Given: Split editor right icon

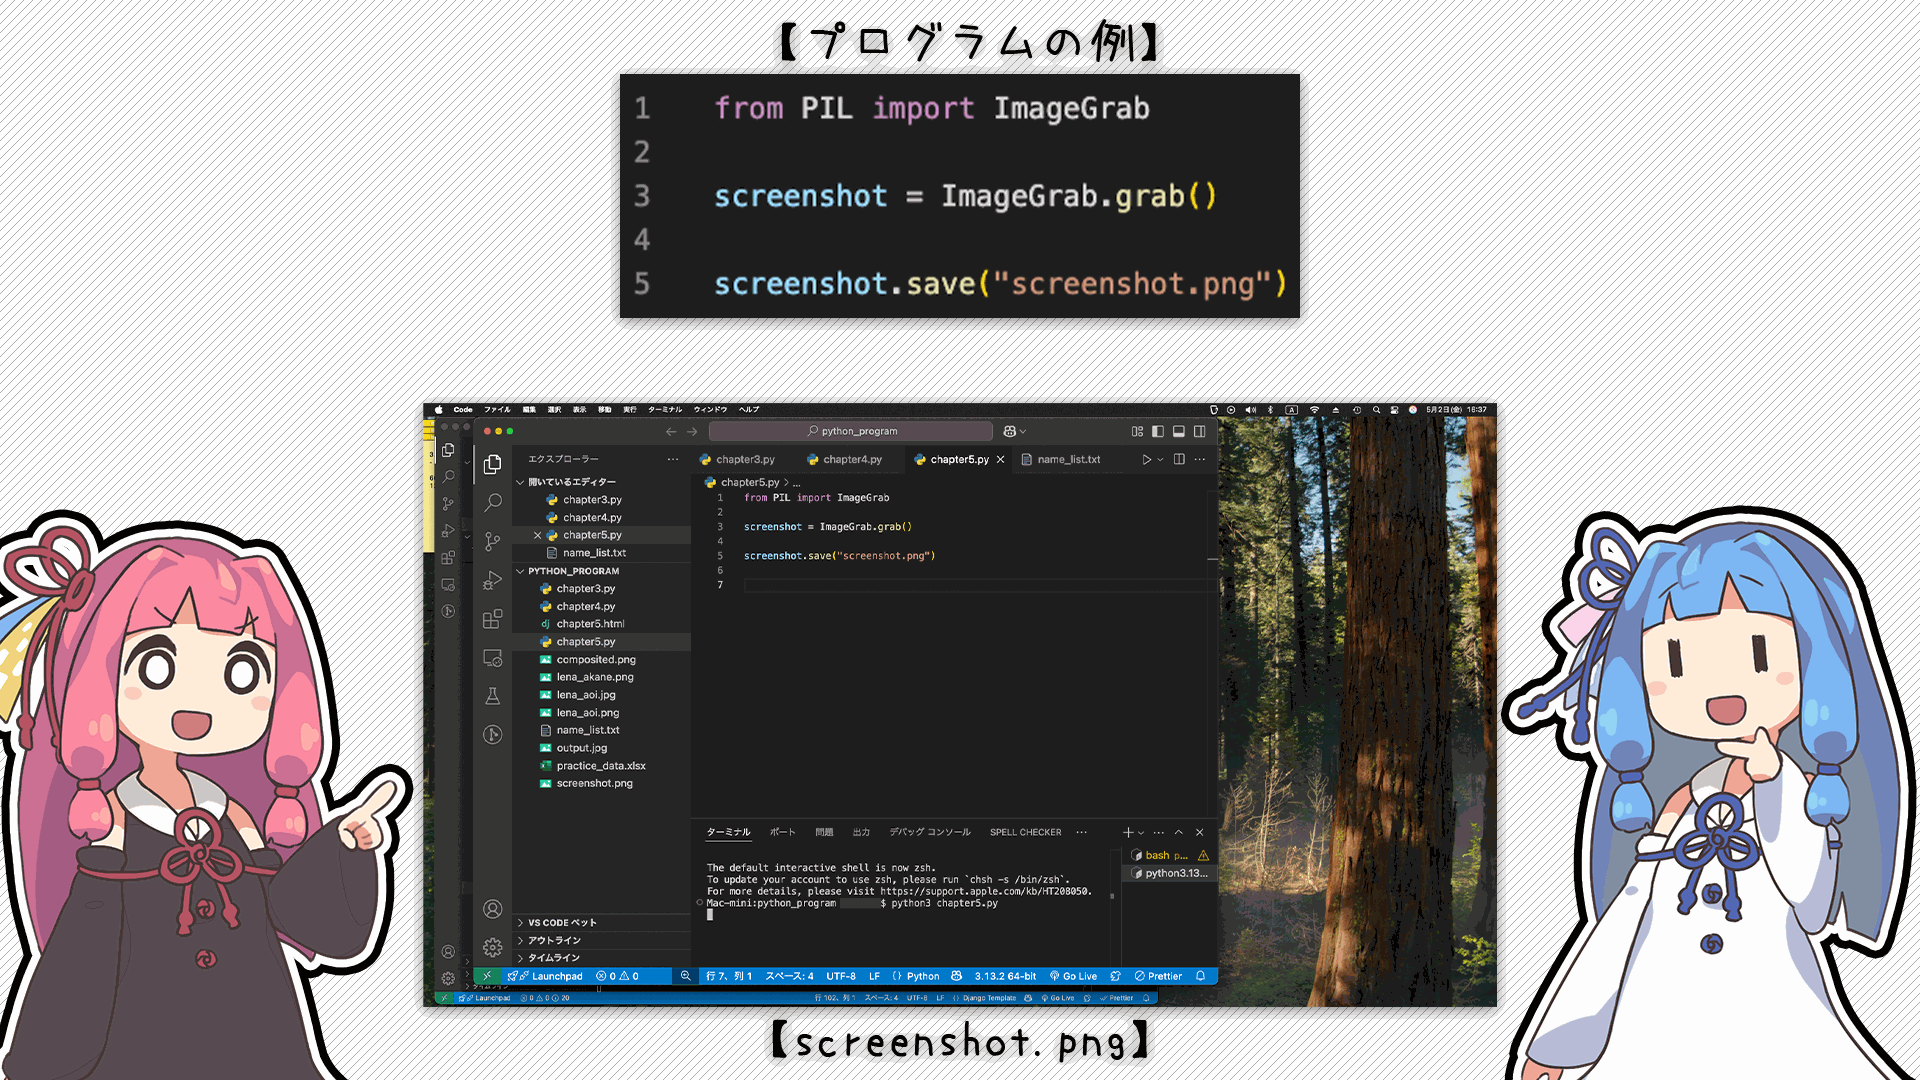Looking at the screenshot, I should [1179, 459].
